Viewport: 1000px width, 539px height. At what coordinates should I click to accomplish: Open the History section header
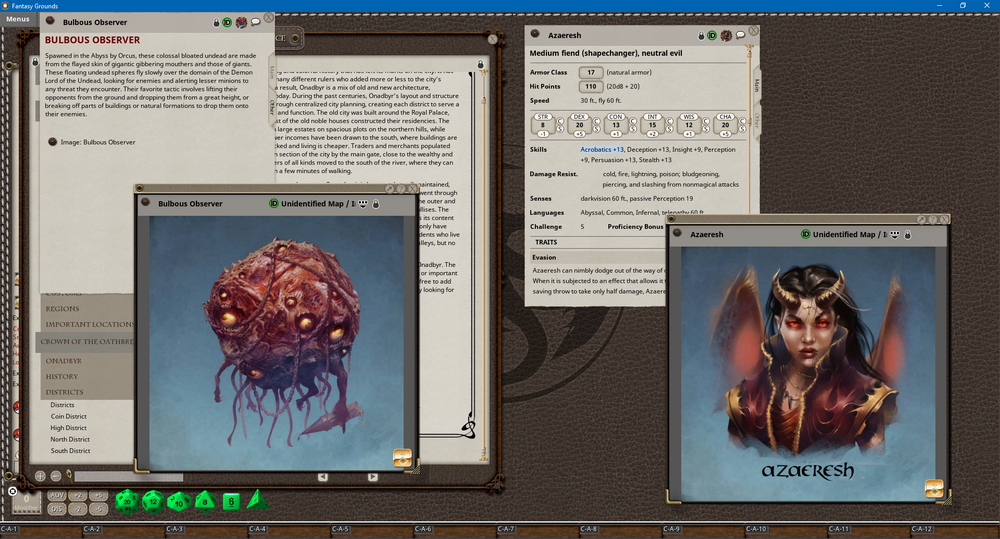pyautogui.click(x=62, y=376)
